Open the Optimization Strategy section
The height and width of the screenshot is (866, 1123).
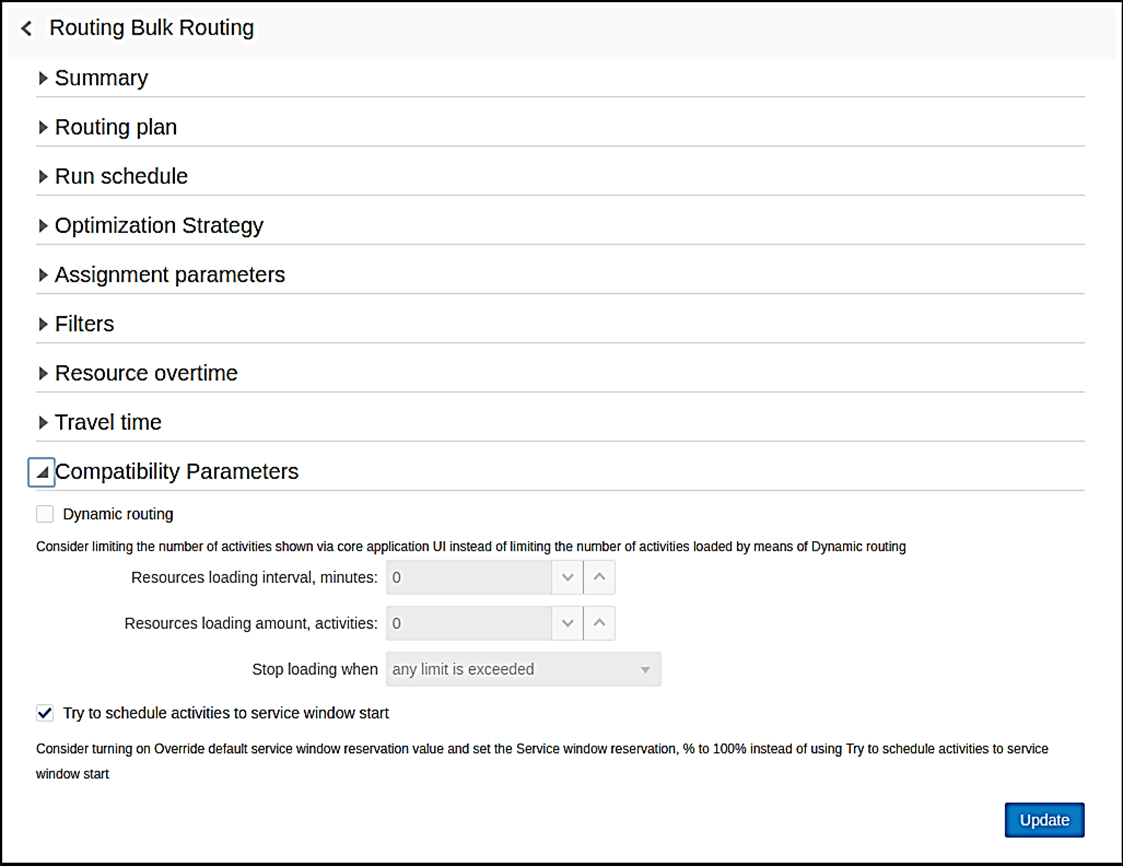43,225
